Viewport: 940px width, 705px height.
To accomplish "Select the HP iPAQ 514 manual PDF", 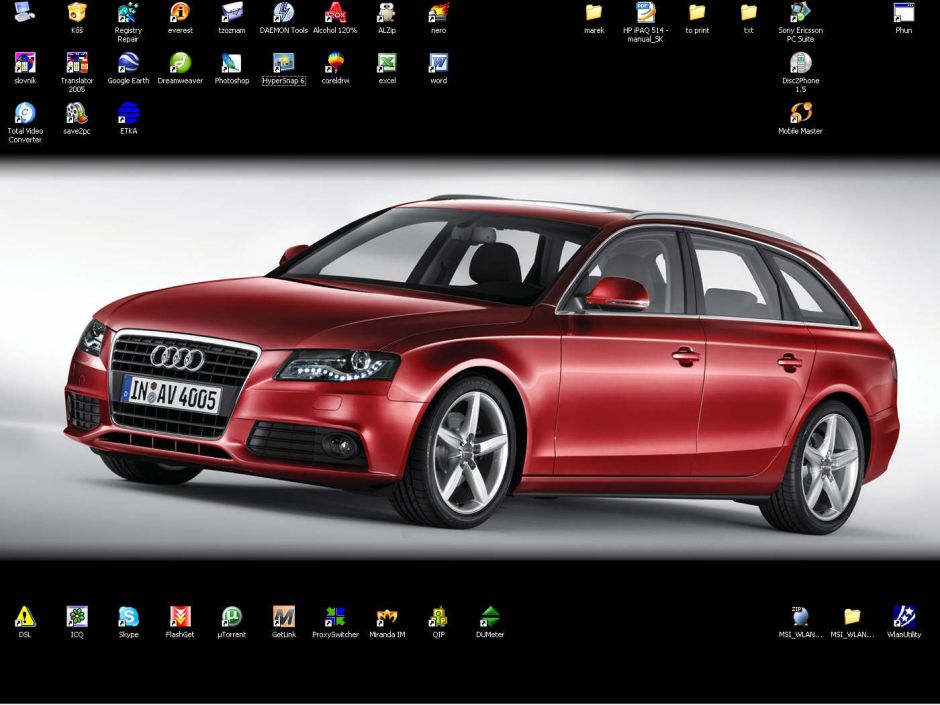I will (x=645, y=13).
